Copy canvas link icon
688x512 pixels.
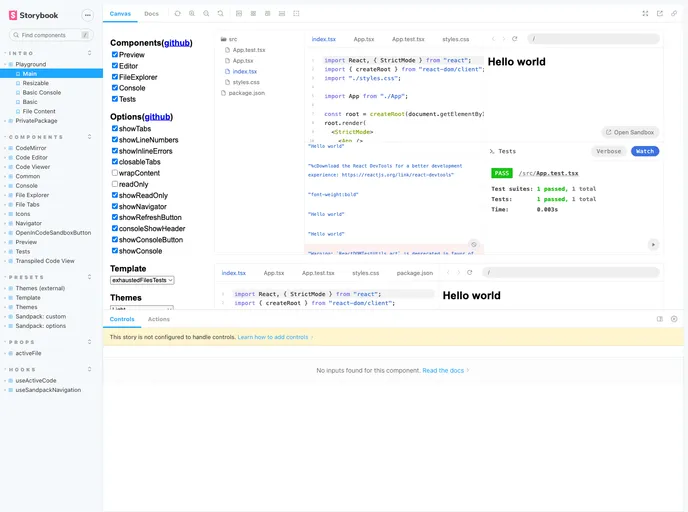[674, 14]
